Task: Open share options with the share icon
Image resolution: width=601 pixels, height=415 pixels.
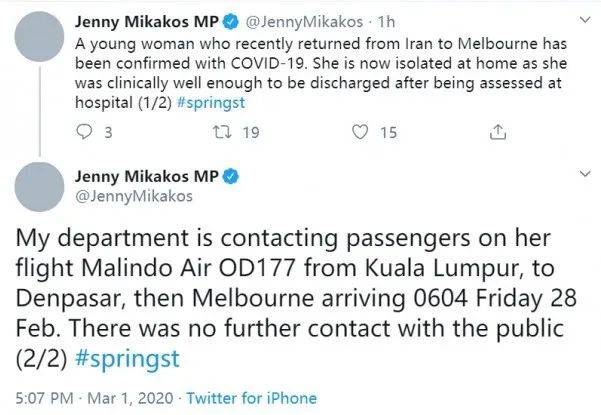Action: tap(498, 132)
